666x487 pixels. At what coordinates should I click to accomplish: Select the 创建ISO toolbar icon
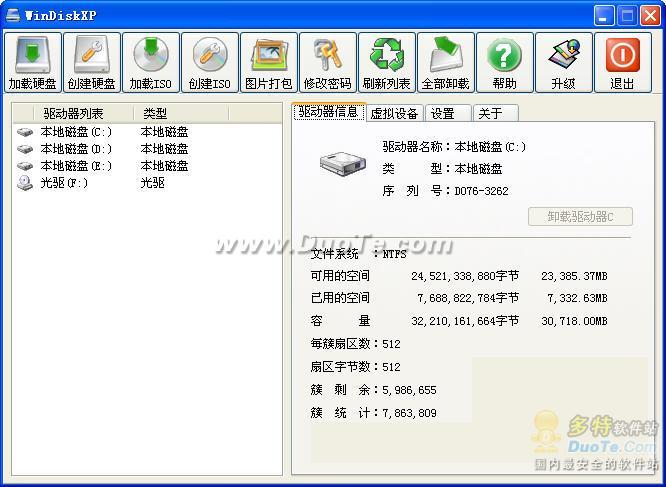click(210, 62)
